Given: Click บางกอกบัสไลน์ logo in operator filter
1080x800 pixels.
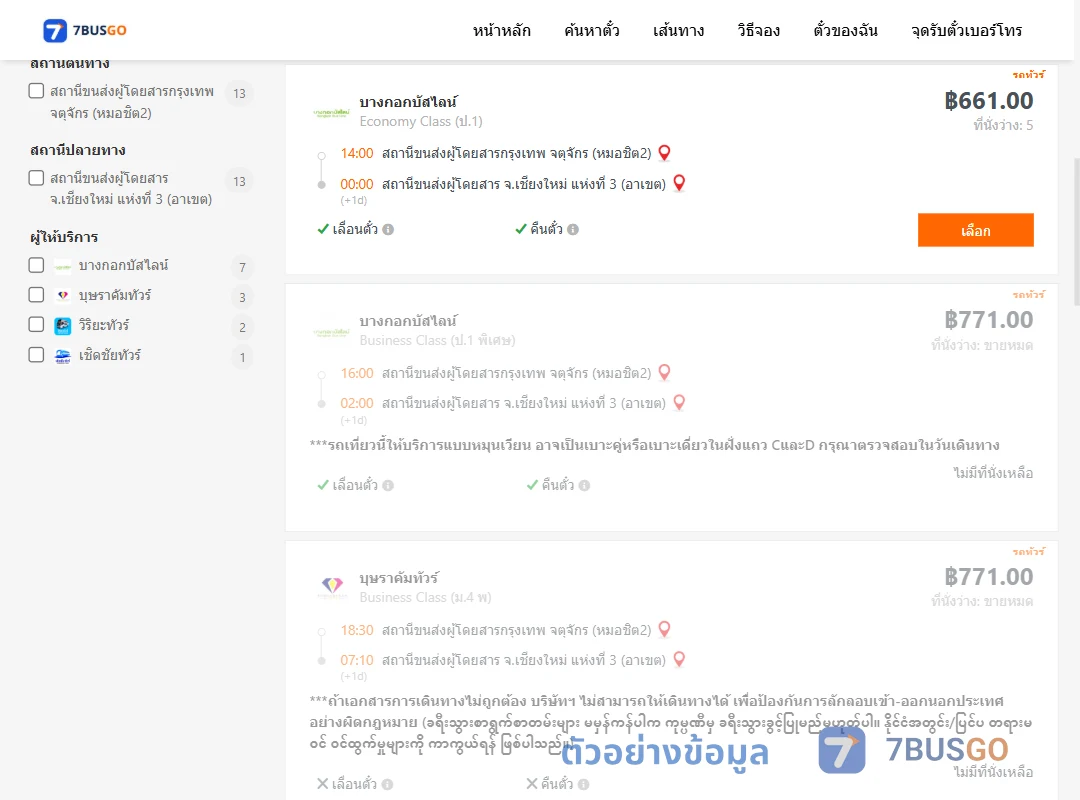Looking at the screenshot, I should pyautogui.click(x=63, y=266).
